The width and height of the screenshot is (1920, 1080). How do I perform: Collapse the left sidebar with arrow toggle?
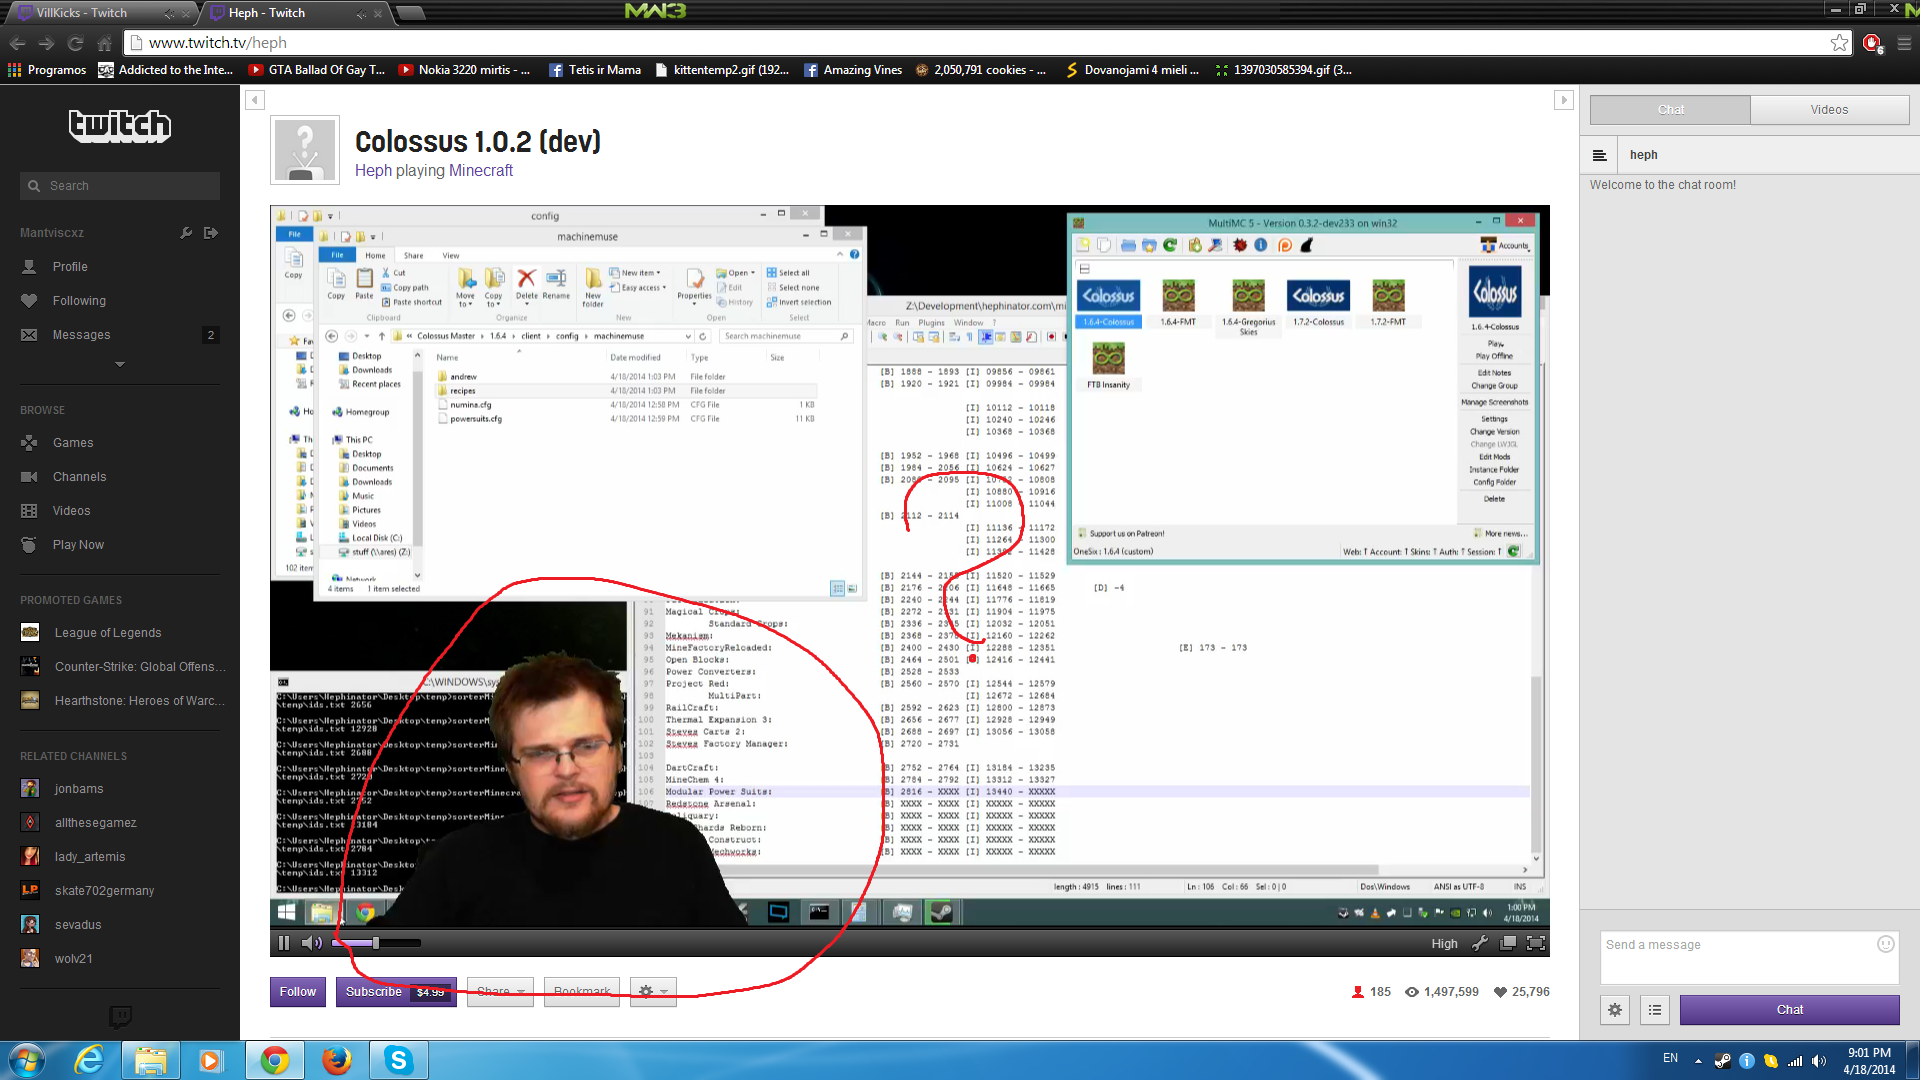pos(255,100)
